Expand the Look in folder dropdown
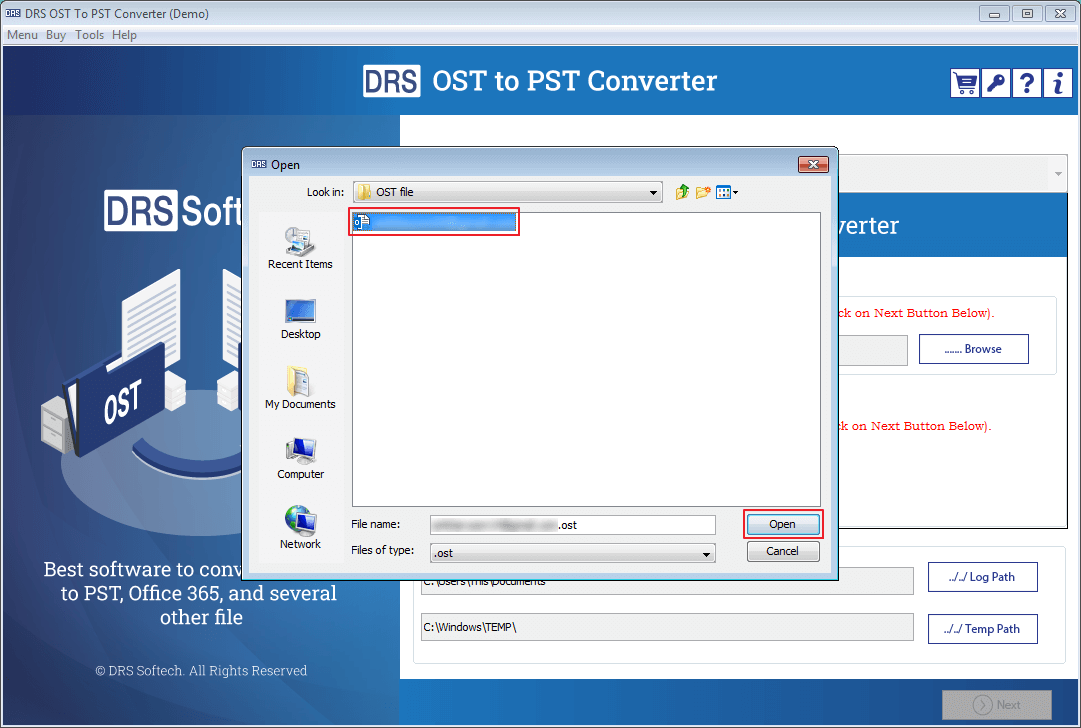 pos(653,192)
